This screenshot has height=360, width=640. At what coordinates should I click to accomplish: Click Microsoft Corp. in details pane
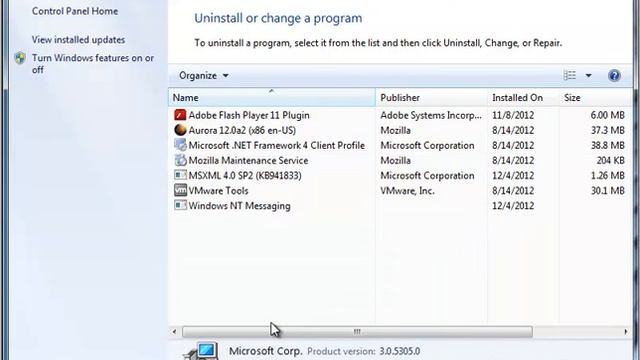pos(265,351)
